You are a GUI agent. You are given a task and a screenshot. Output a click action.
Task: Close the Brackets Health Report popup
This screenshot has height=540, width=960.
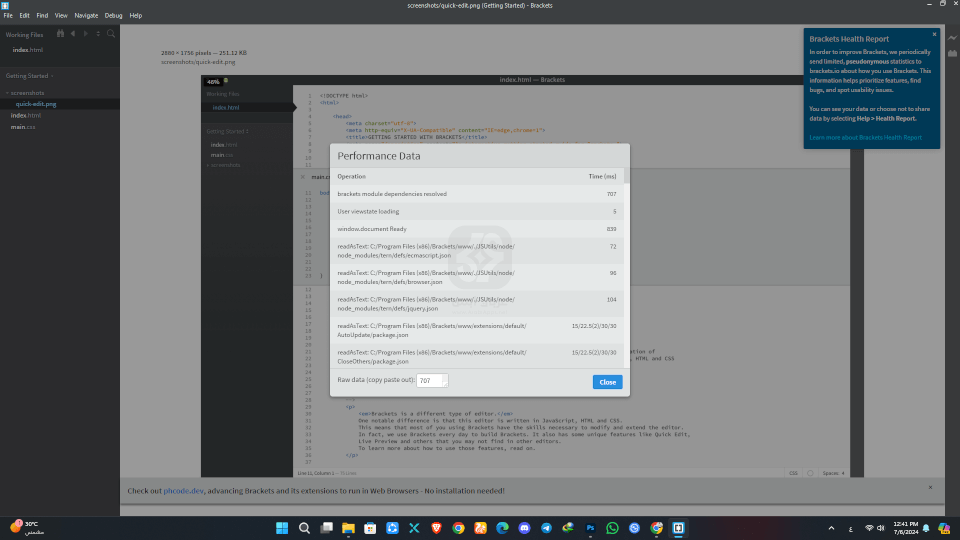pos(934,34)
